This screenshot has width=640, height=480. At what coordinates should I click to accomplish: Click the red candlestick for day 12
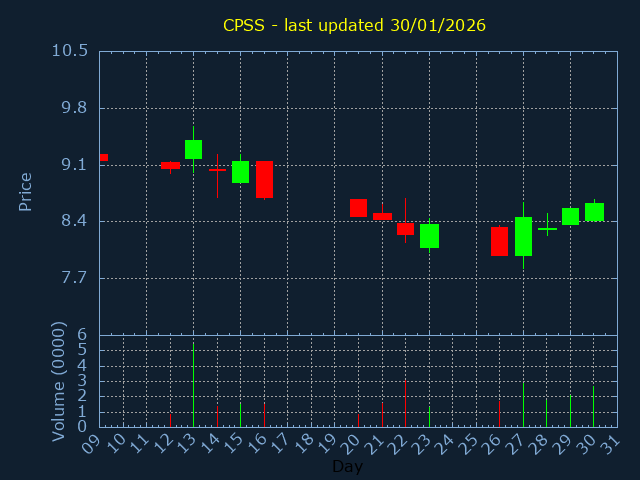(x=170, y=165)
